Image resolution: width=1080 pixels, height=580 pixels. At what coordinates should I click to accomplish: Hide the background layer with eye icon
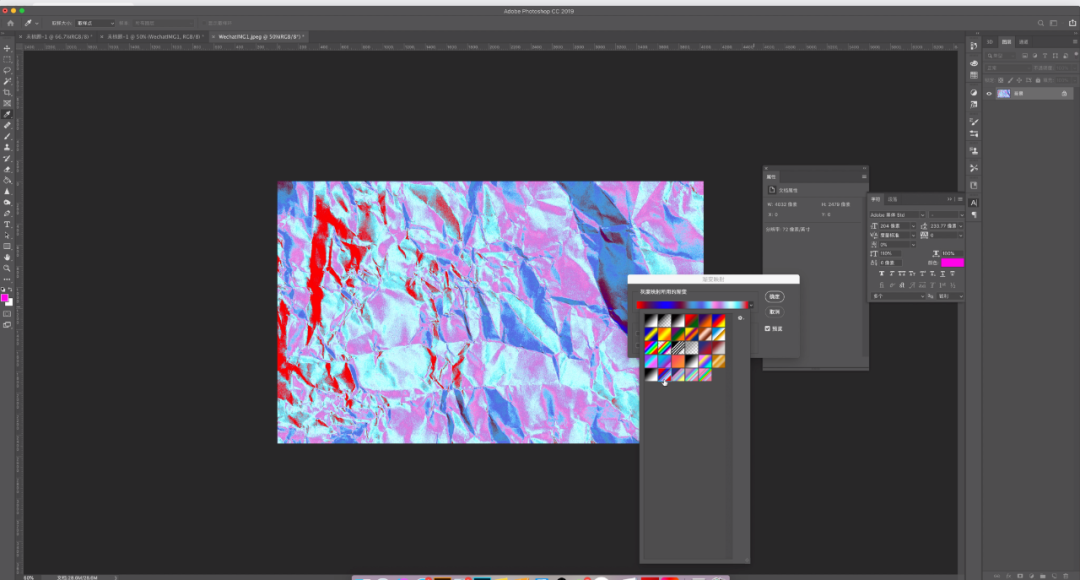coord(989,93)
